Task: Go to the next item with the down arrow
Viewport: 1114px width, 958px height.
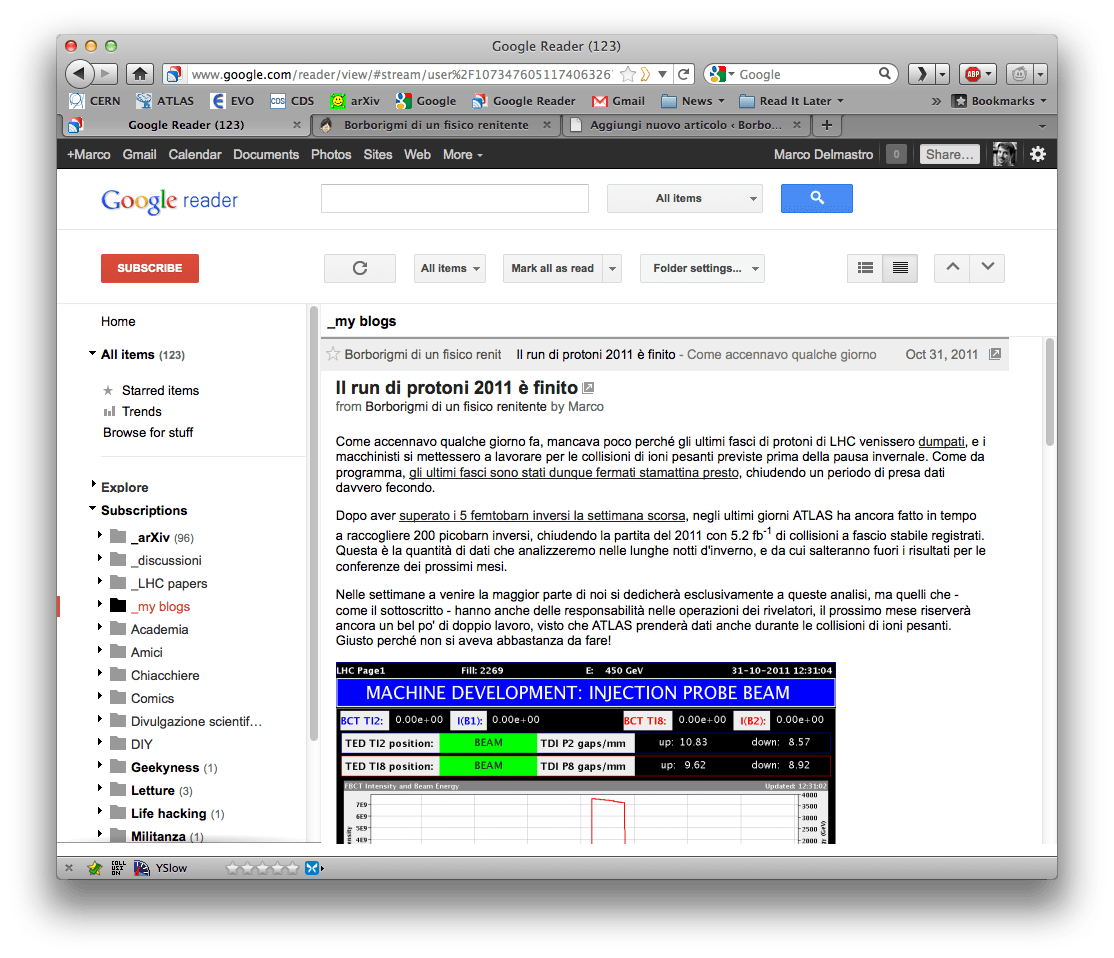Action: pos(988,268)
